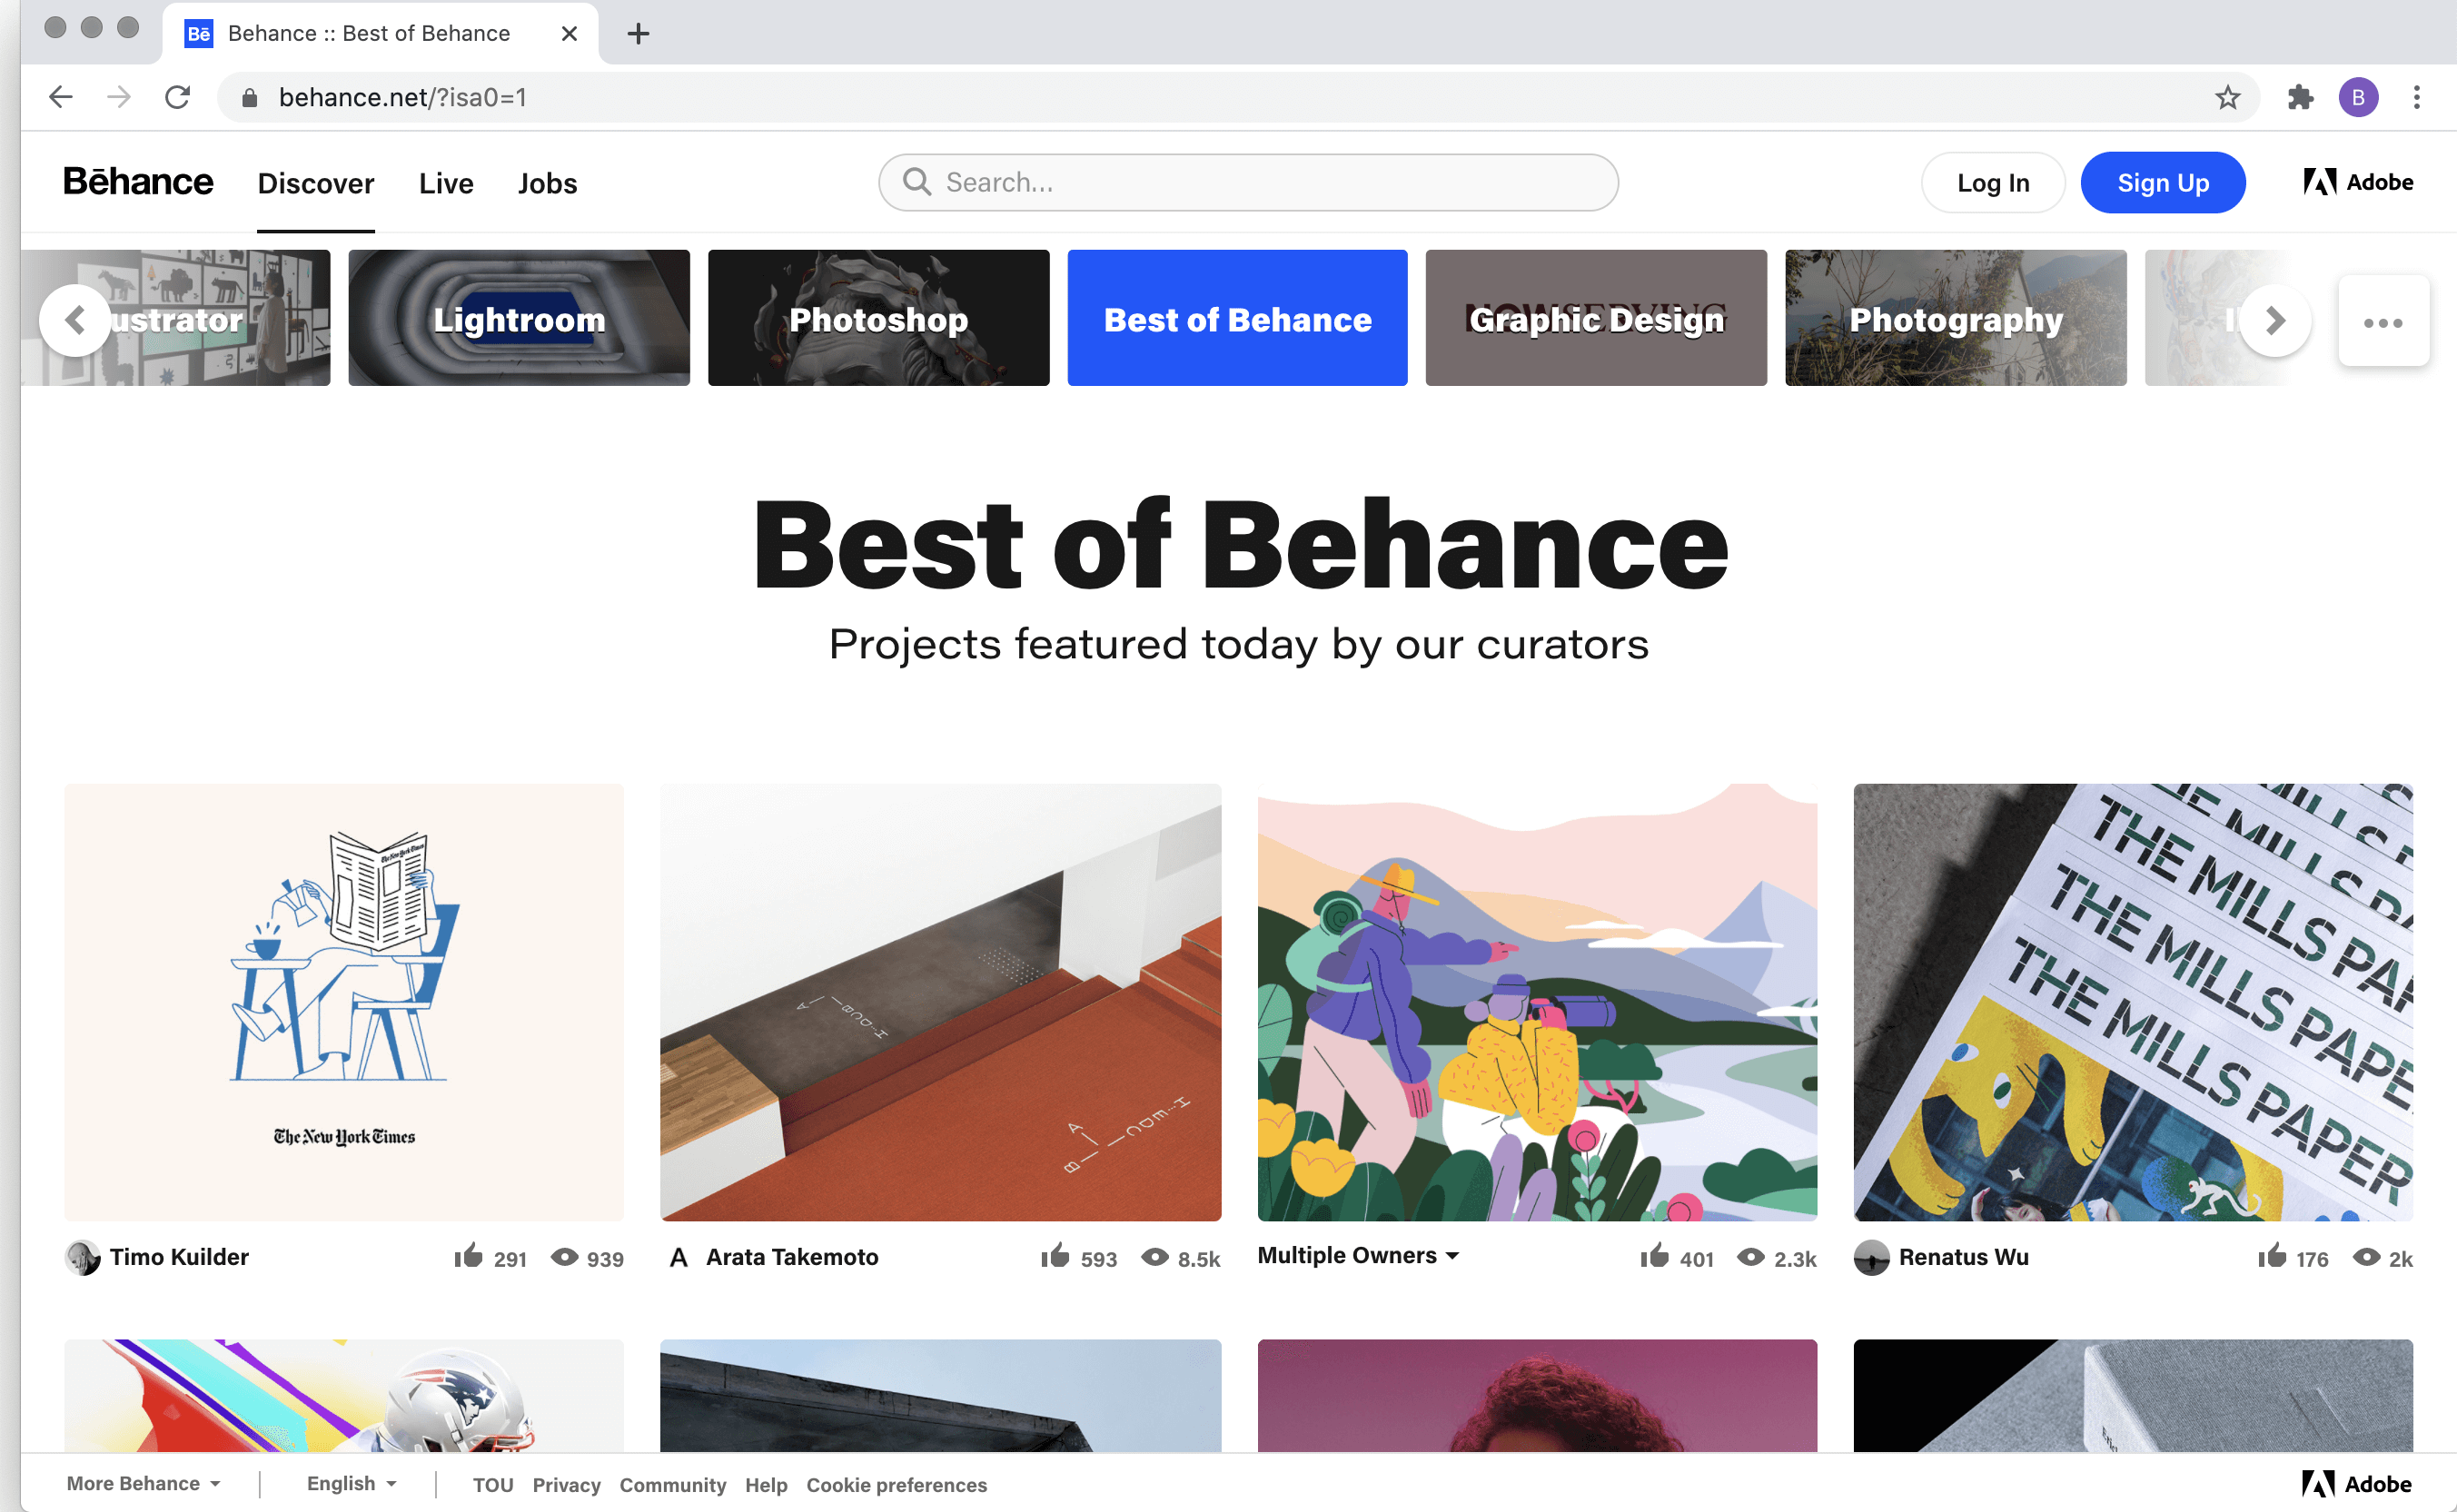Select the Lightroom category
2457x1512 pixels.
click(519, 318)
